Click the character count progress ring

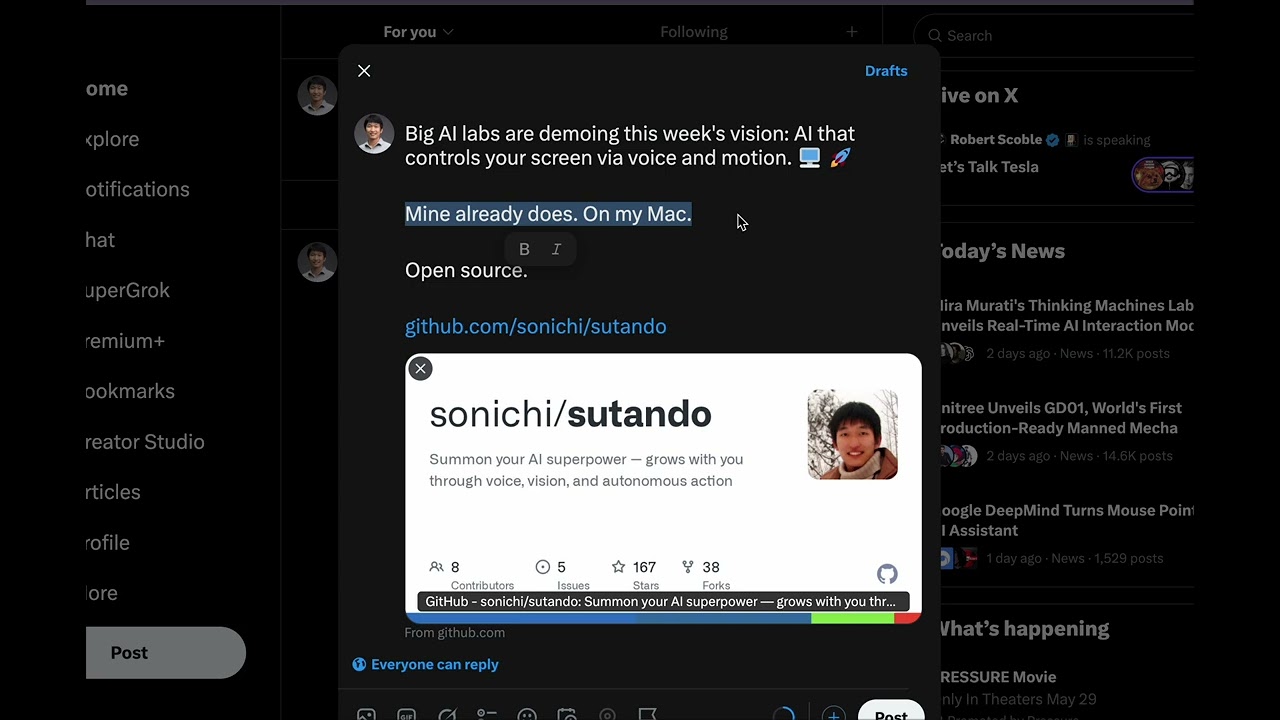[x=784, y=714]
